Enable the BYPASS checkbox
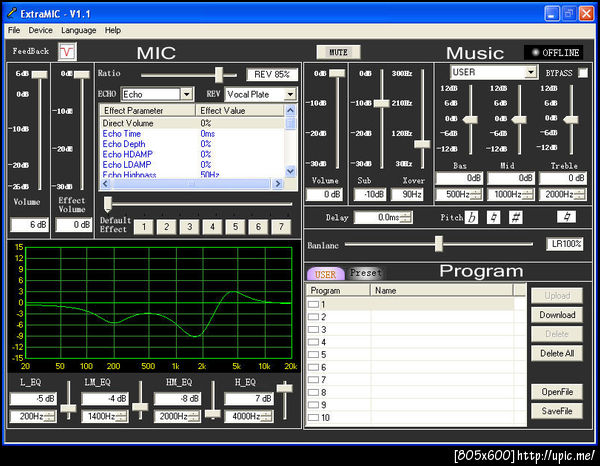Image resolution: width=600 pixels, height=466 pixels. [583, 73]
